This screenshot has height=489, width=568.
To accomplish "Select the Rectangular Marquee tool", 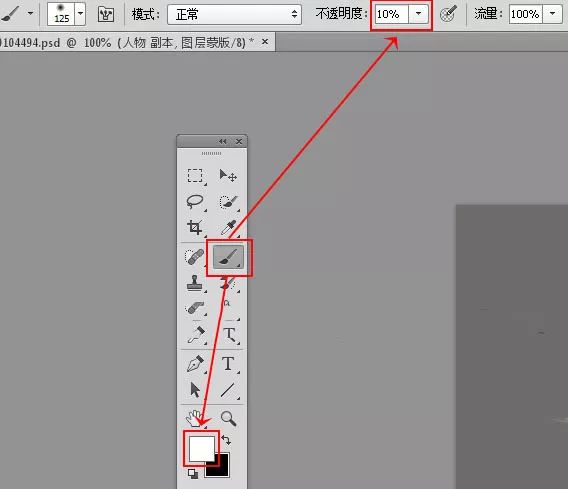I will (x=195, y=176).
